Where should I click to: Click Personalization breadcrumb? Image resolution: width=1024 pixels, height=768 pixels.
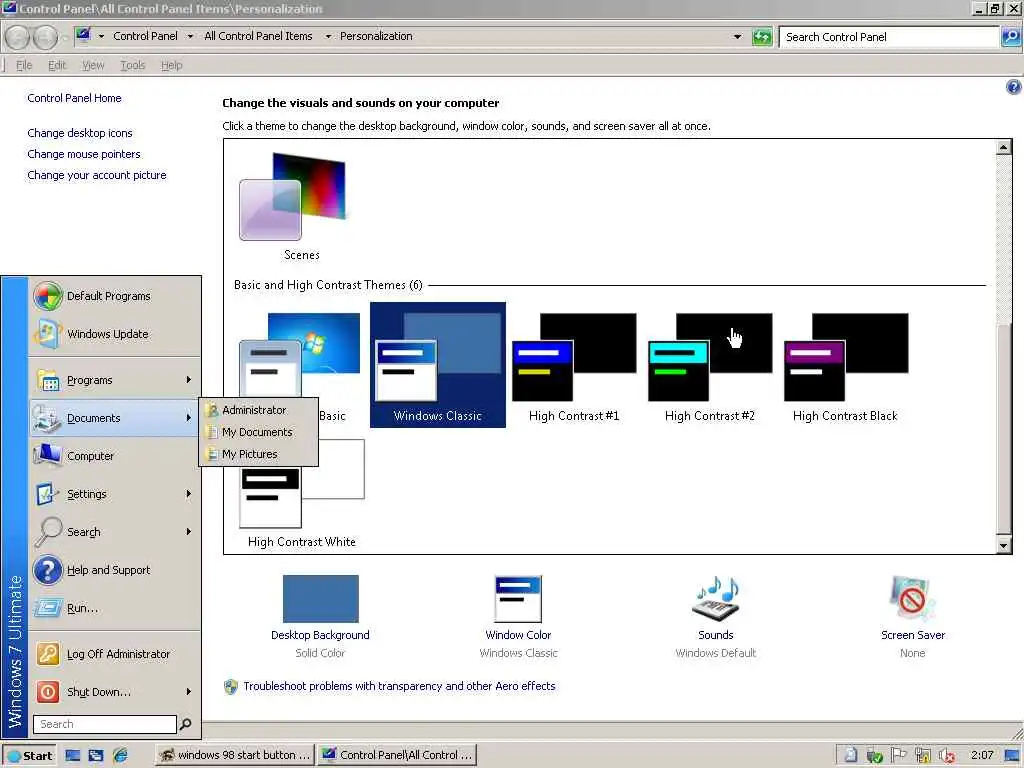coord(376,37)
